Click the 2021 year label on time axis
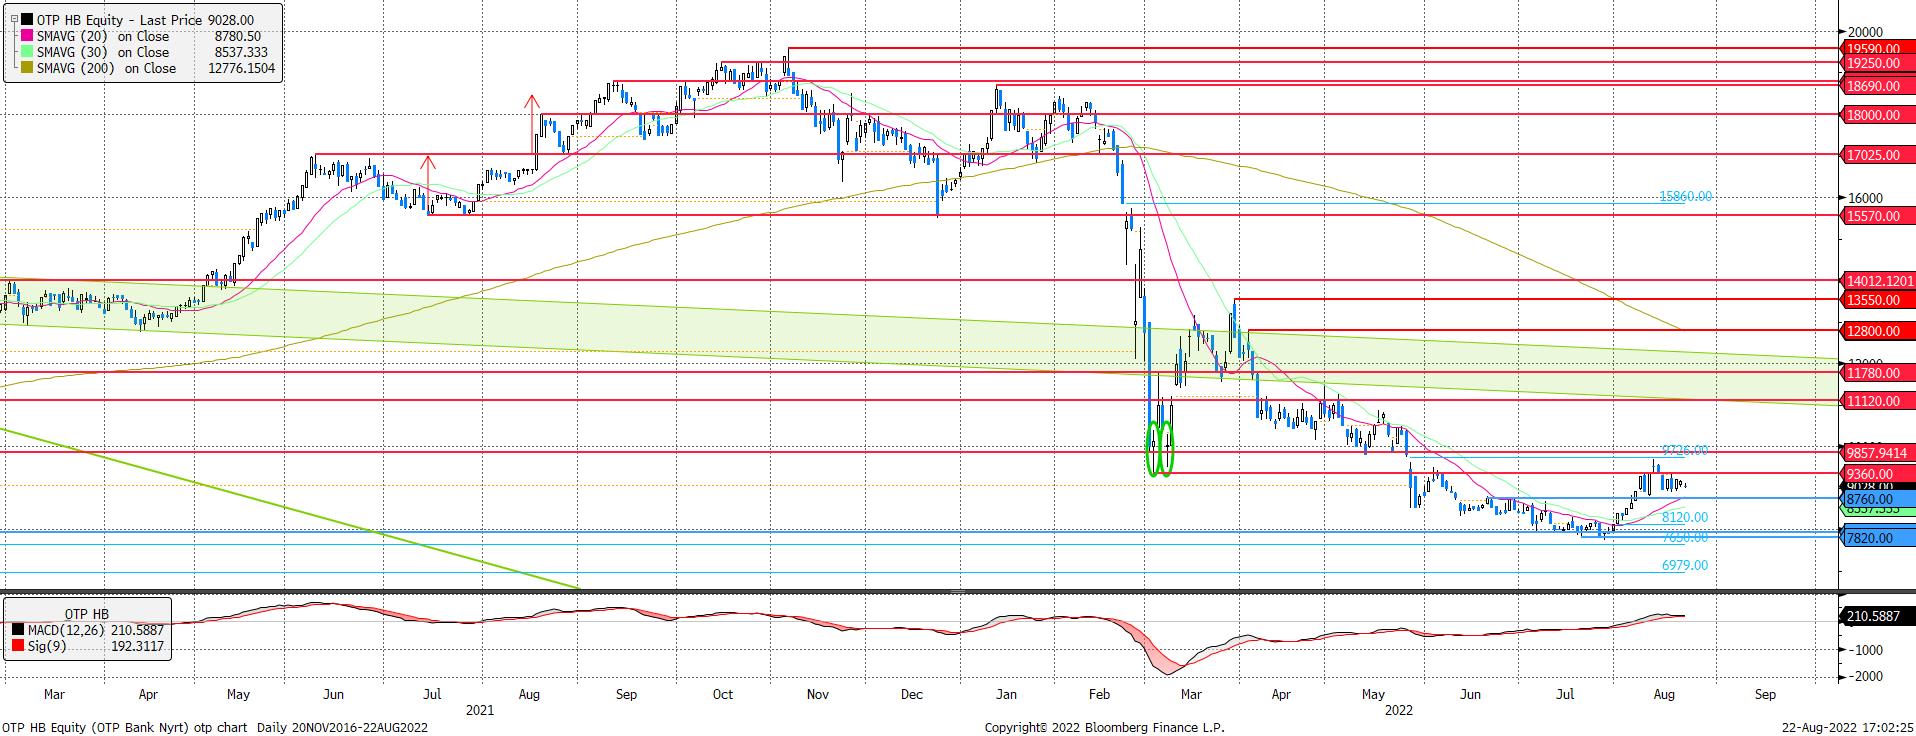Screen dimensions: 1916x736 480,710
